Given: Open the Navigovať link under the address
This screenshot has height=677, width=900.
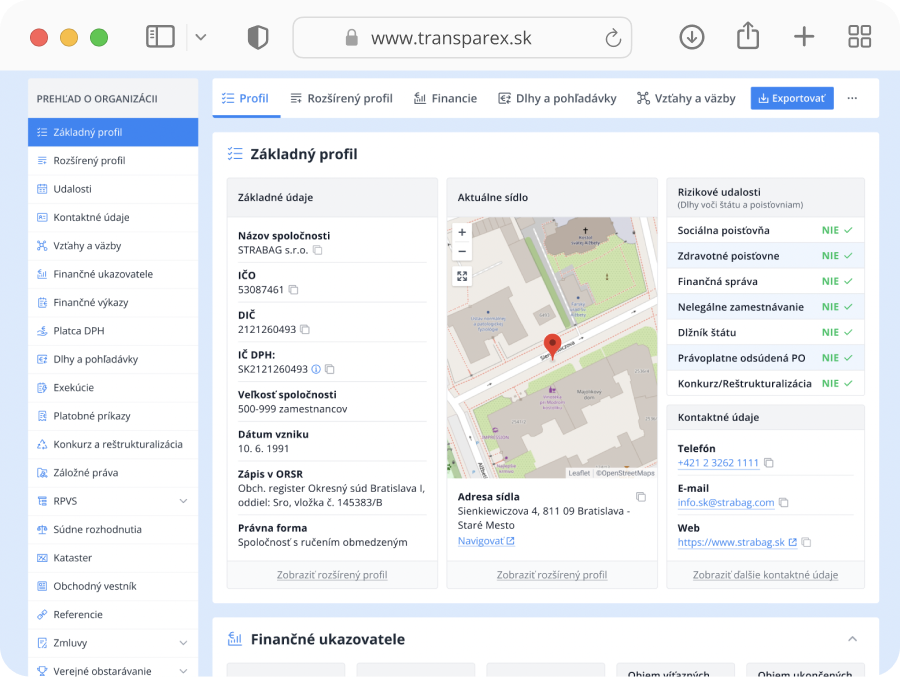Looking at the screenshot, I should pos(483,540).
